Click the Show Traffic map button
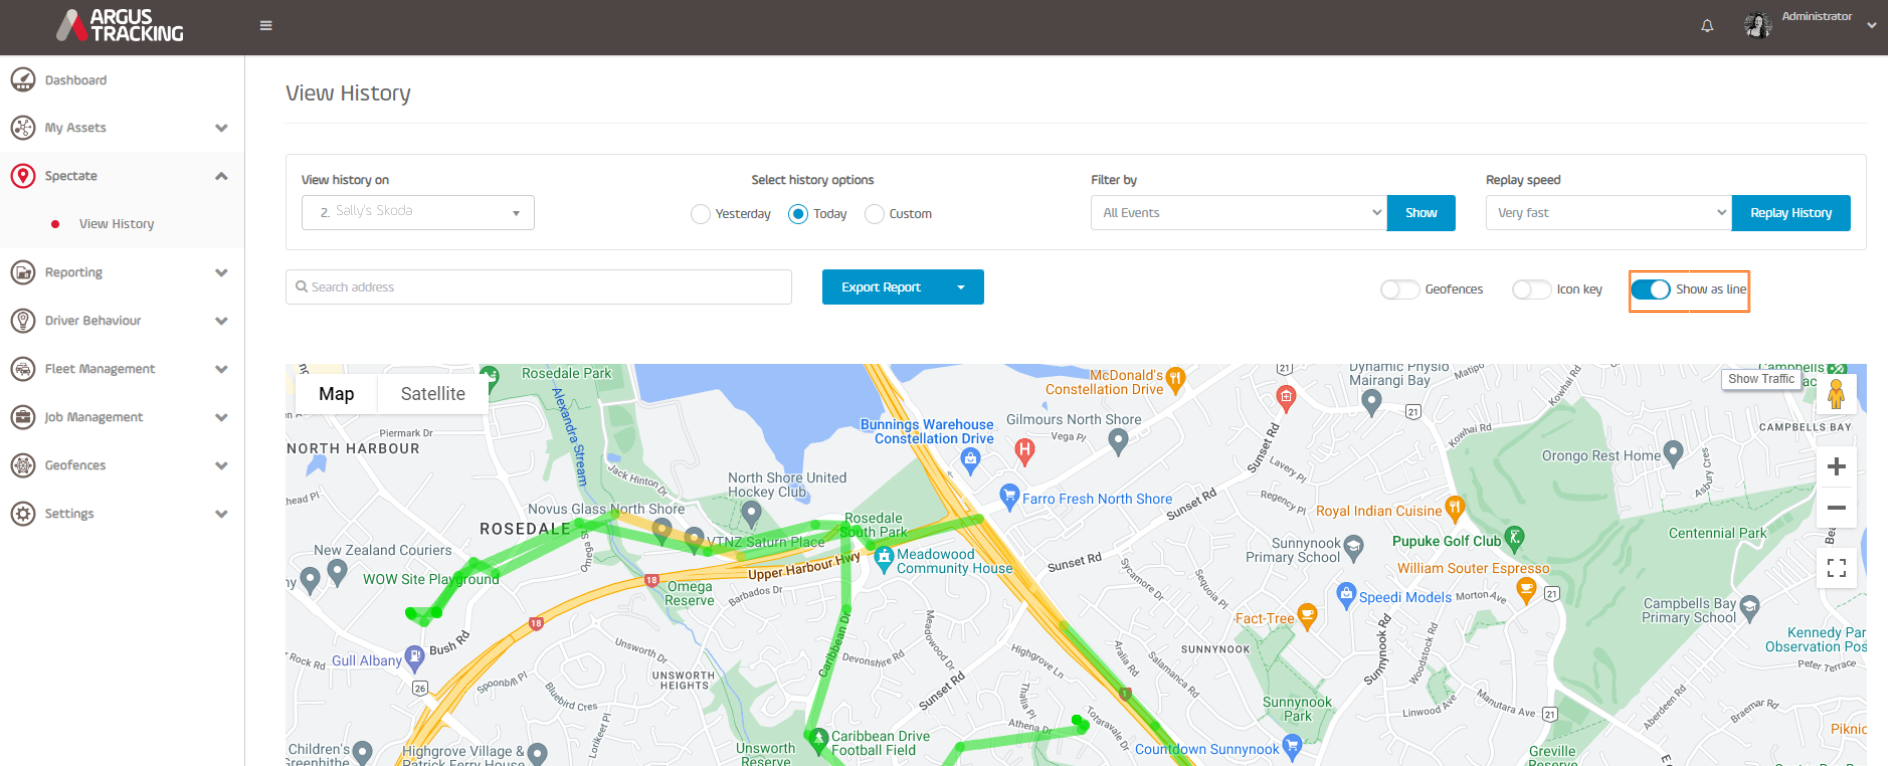The image size is (1888, 766). tap(1761, 379)
